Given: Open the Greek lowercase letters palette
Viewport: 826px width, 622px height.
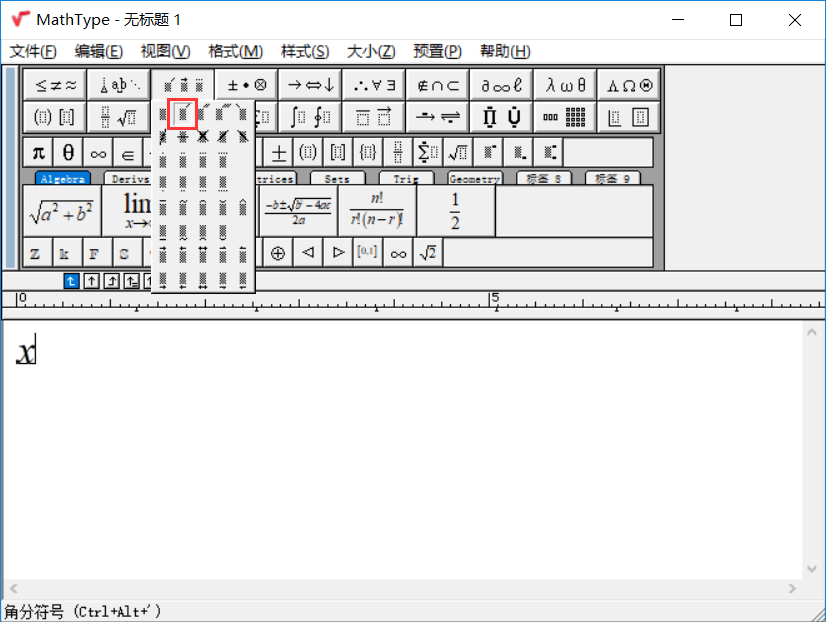Looking at the screenshot, I should coord(565,84).
